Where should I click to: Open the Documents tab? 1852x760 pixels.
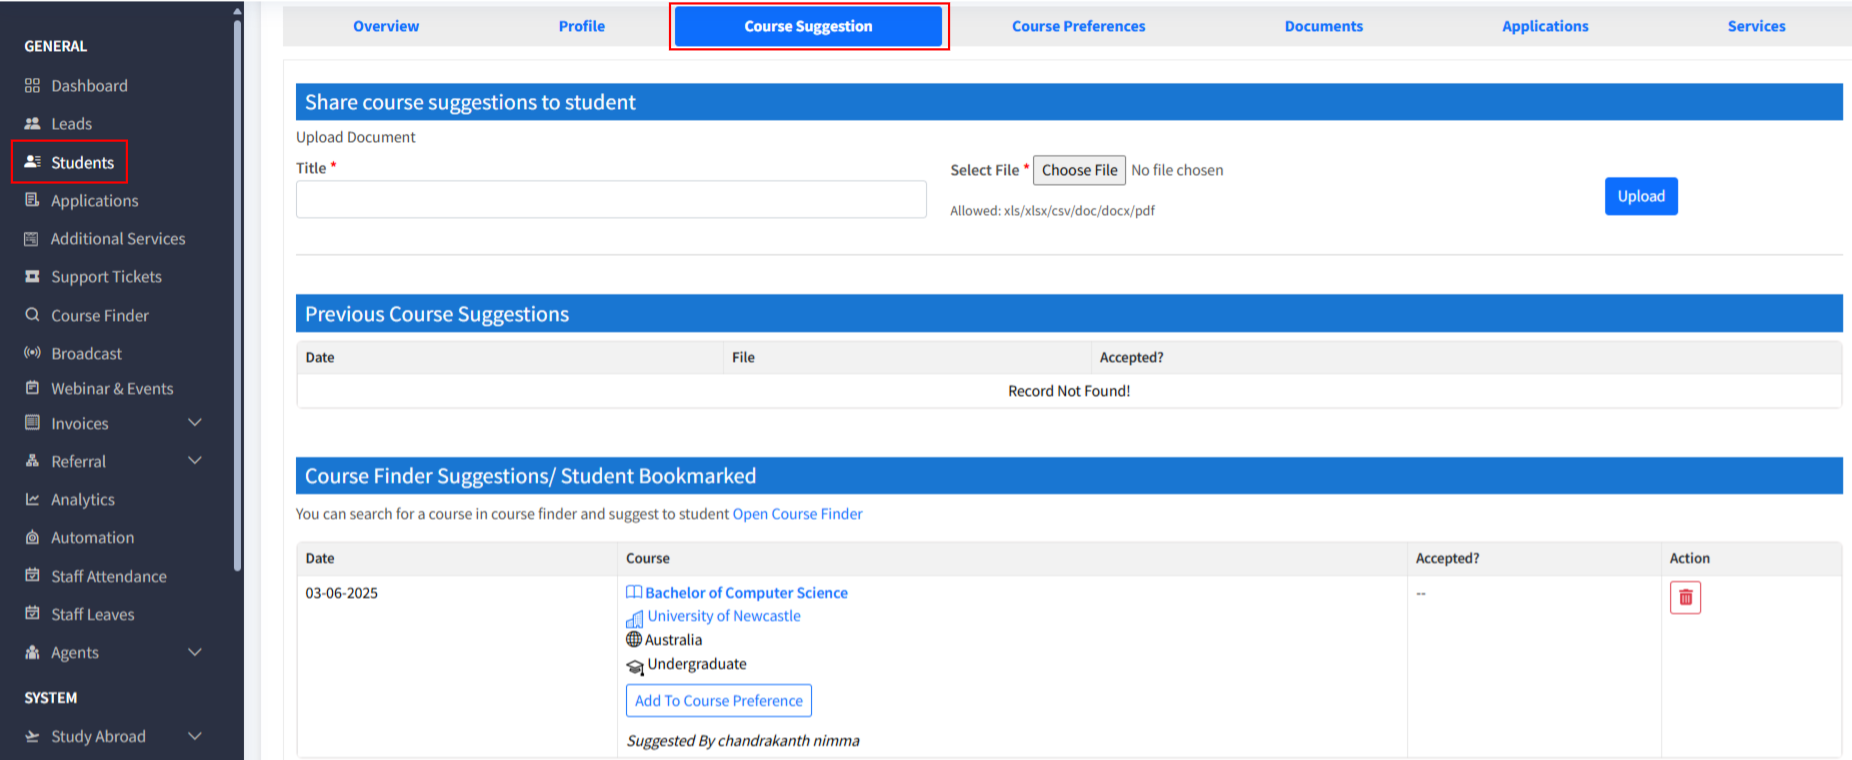1323,26
